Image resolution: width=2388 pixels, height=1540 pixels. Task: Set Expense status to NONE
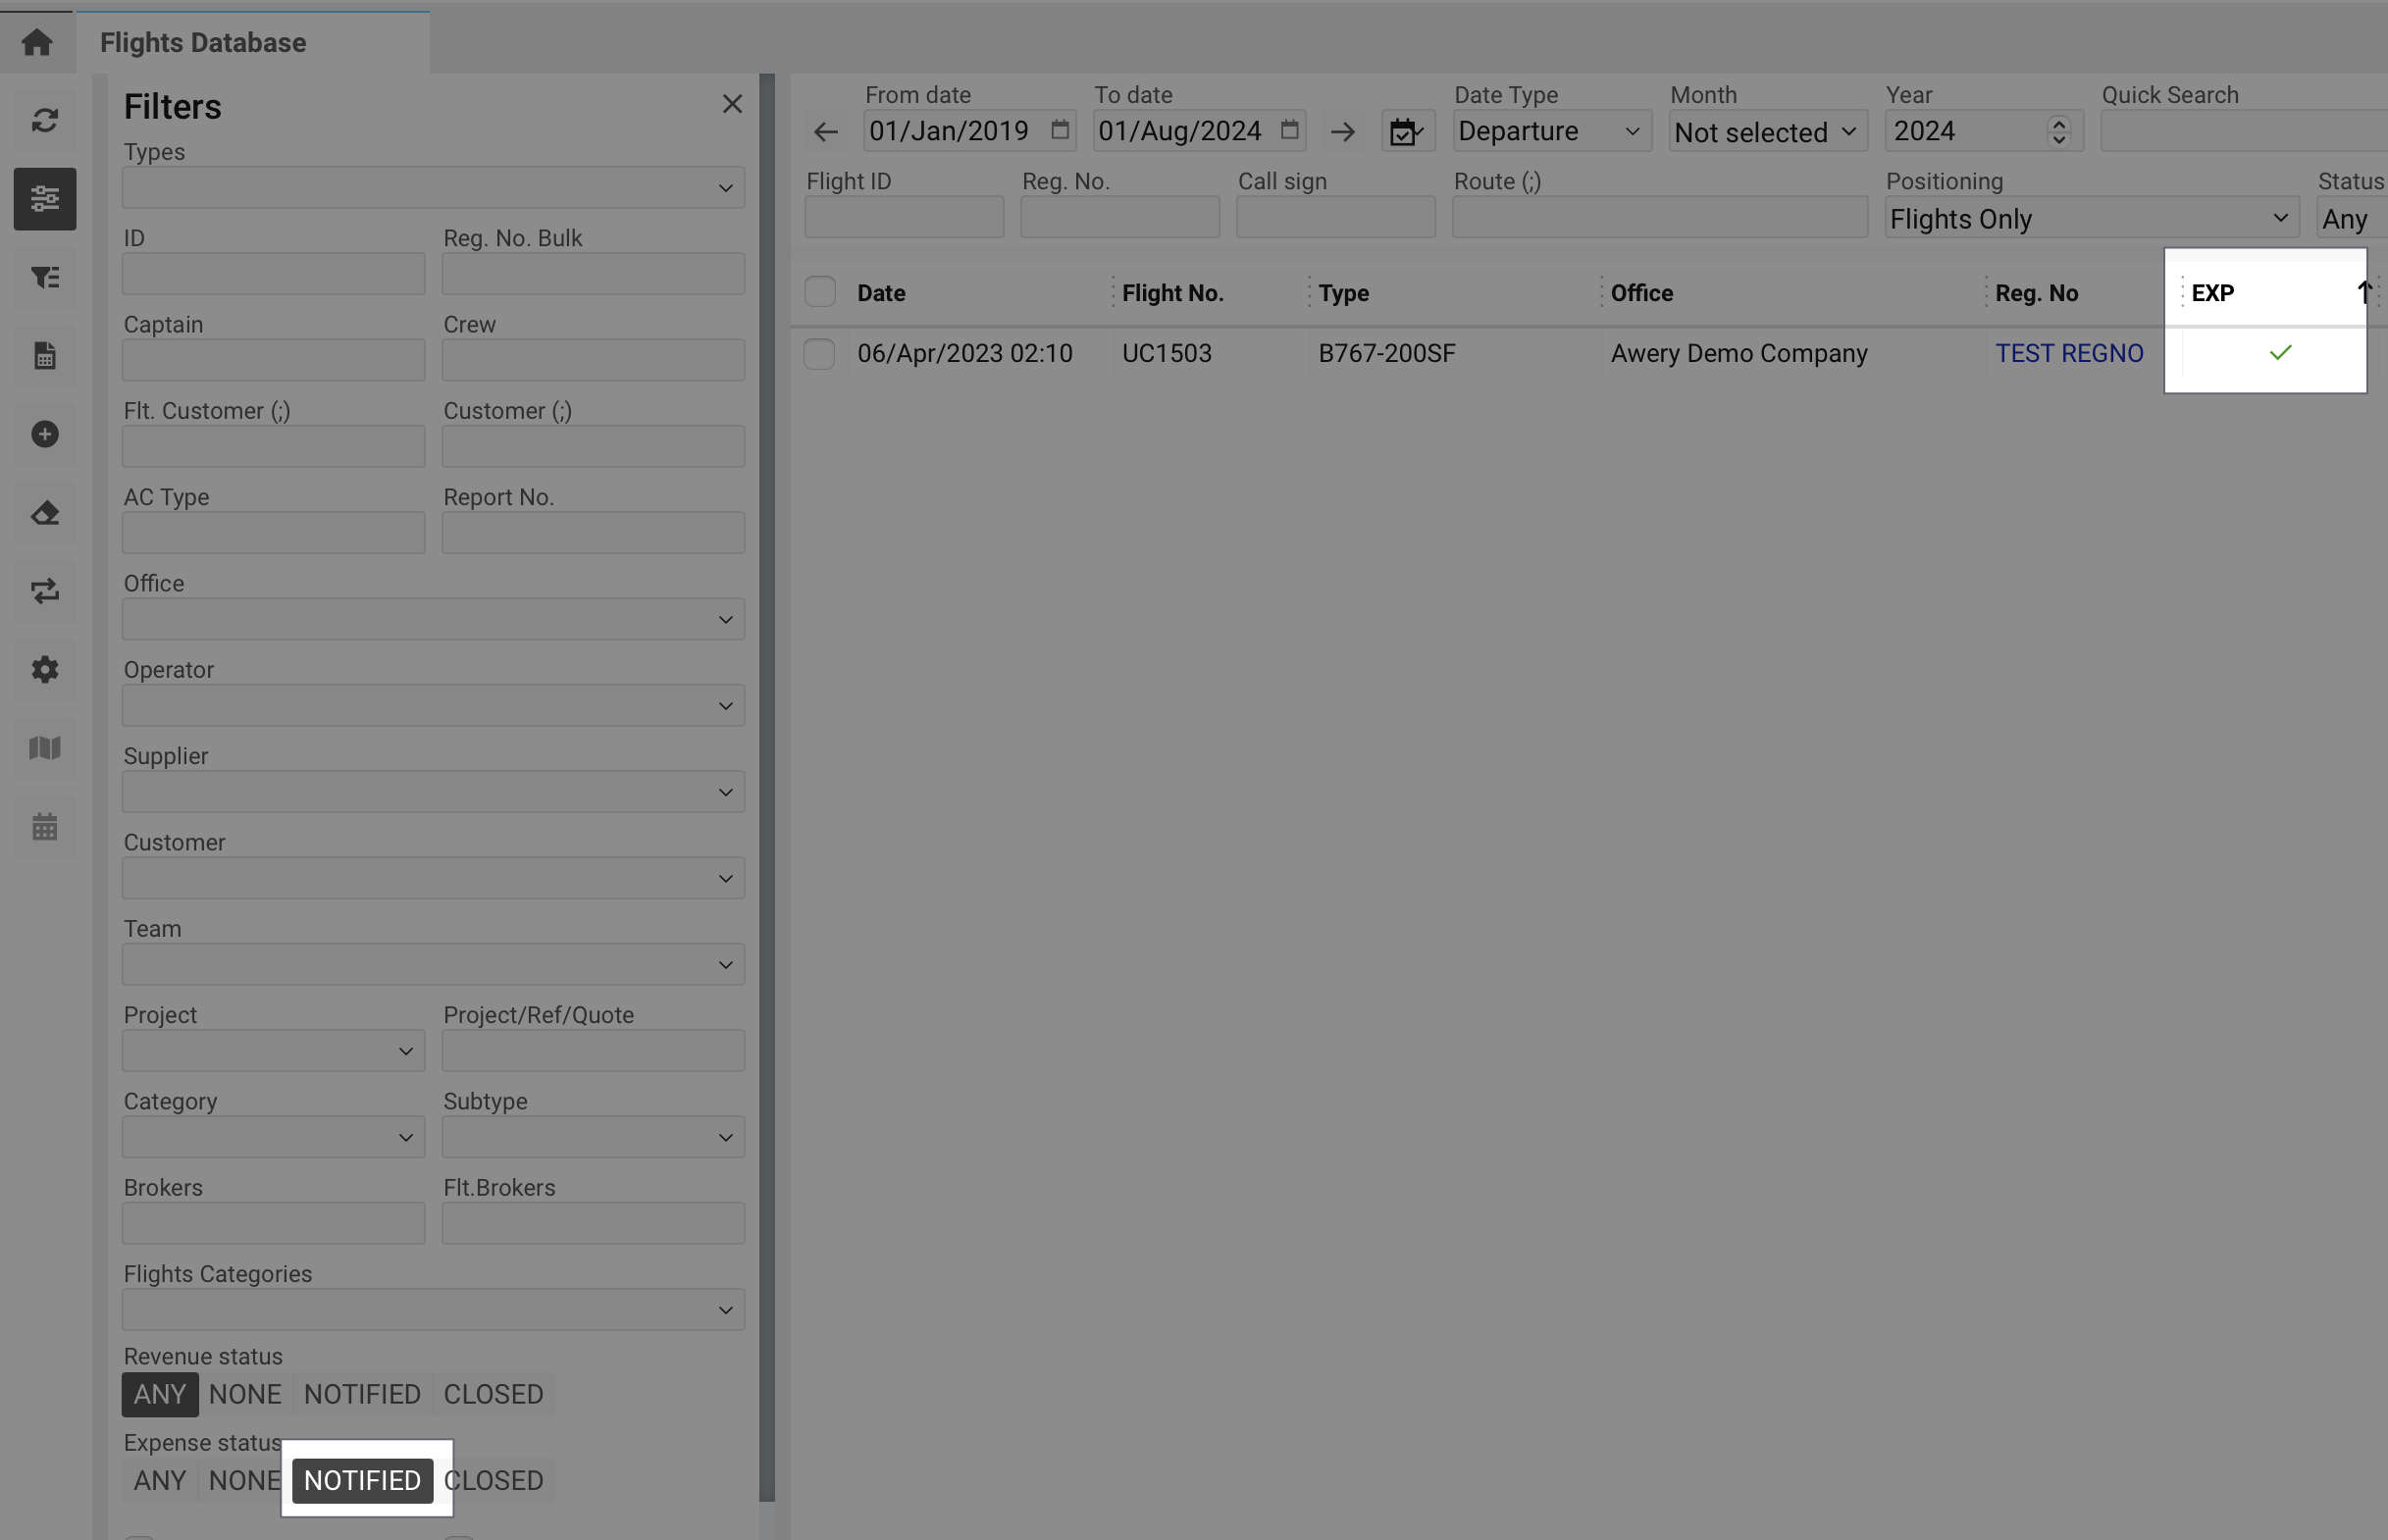[244, 1480]
